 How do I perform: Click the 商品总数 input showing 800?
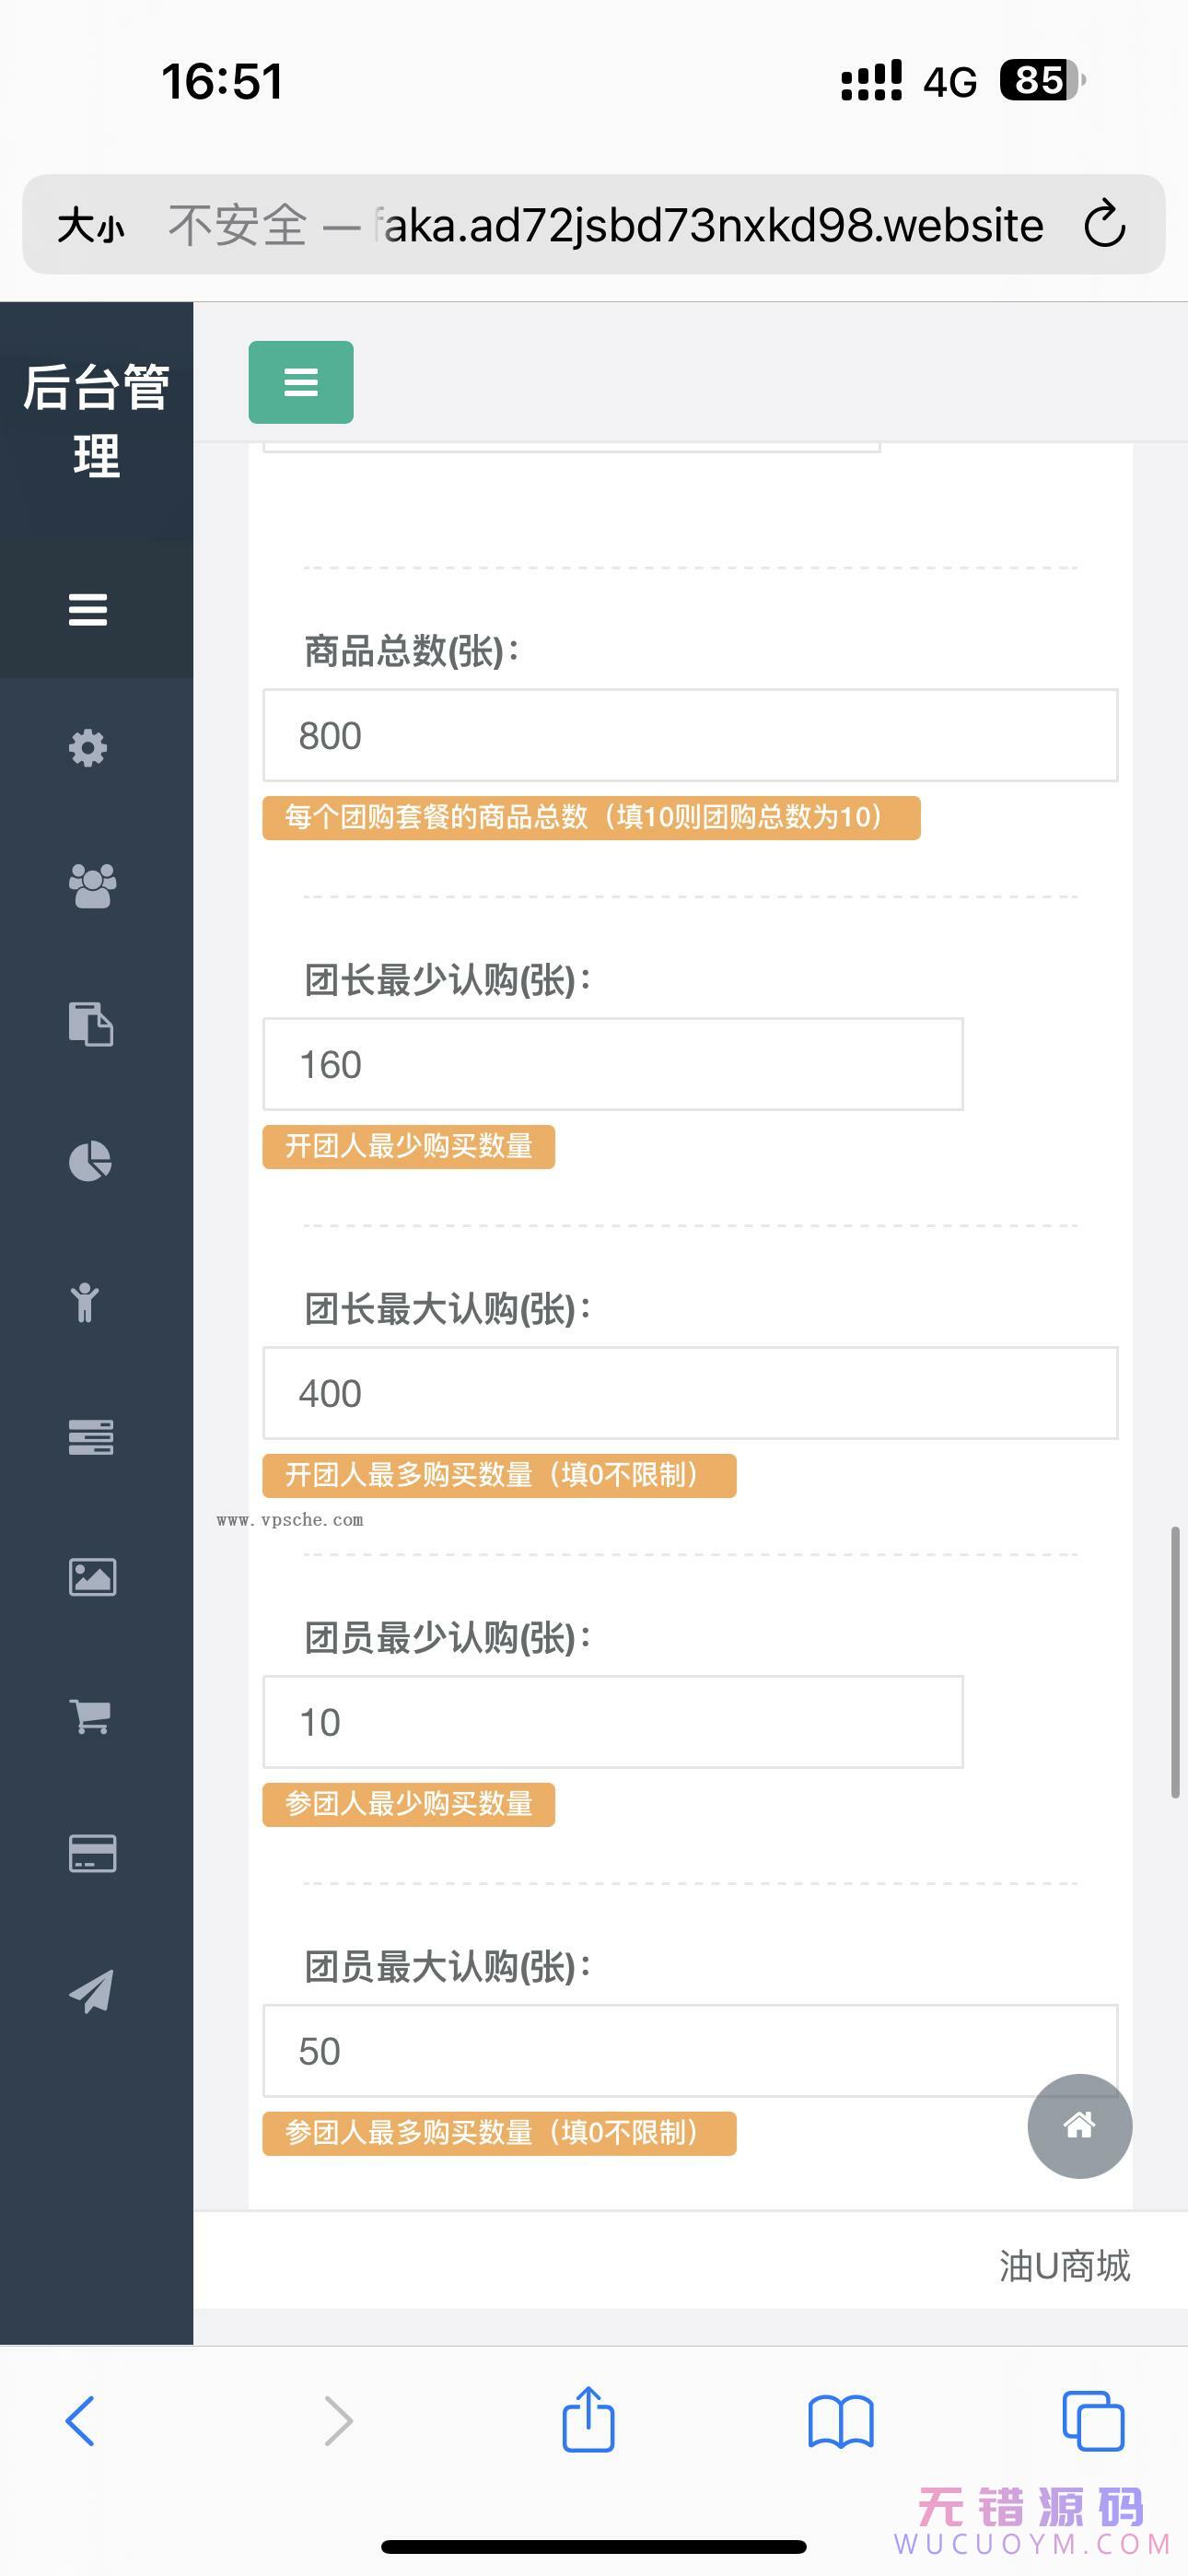[689, 735]
